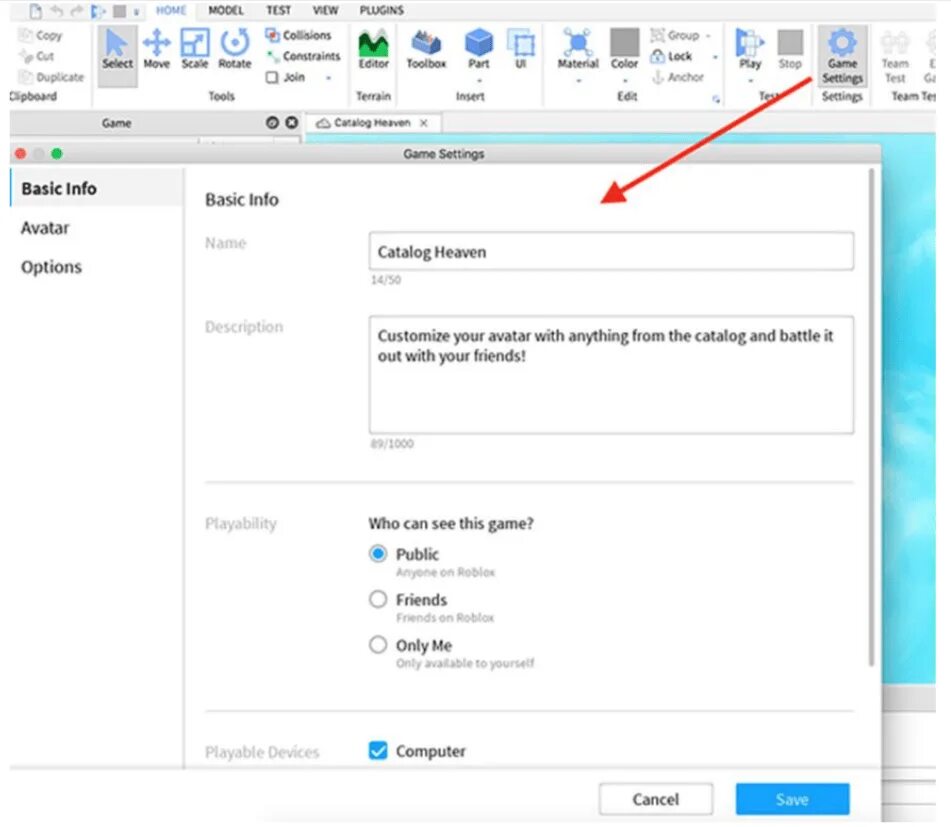Select the Catalog Heaven document tab
This screenshot has height=827, width=951.
click(372, 122)
